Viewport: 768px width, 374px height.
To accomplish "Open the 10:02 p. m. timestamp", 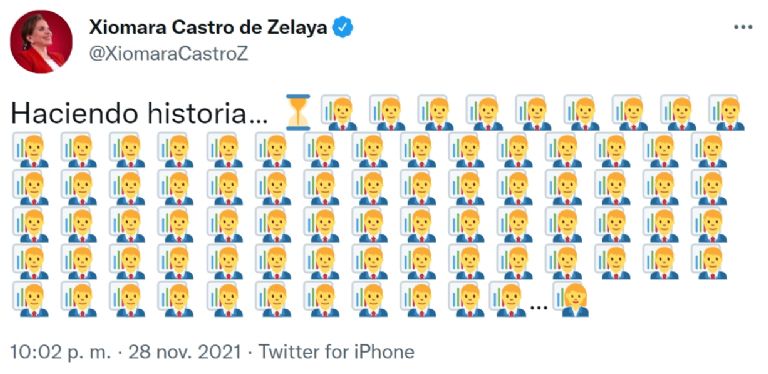I will [x=61, y=351].
